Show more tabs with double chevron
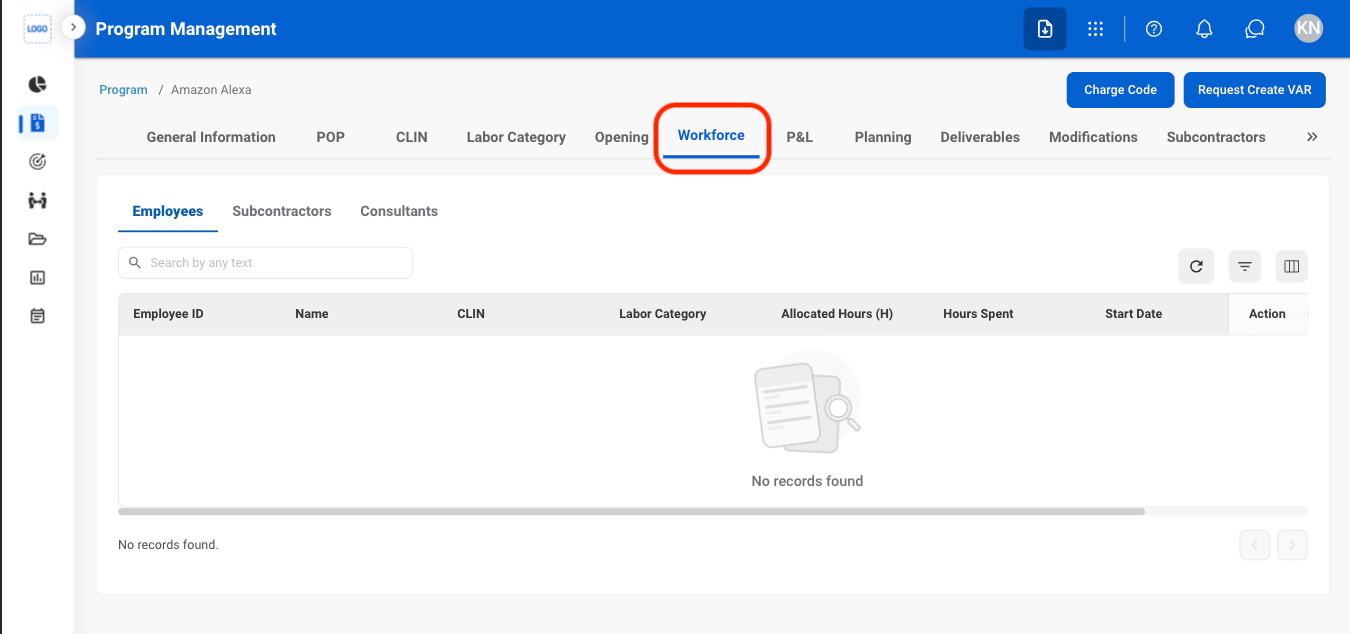Image resolution: width=1350 pixels, height=634 pixels. [1312, 137]
